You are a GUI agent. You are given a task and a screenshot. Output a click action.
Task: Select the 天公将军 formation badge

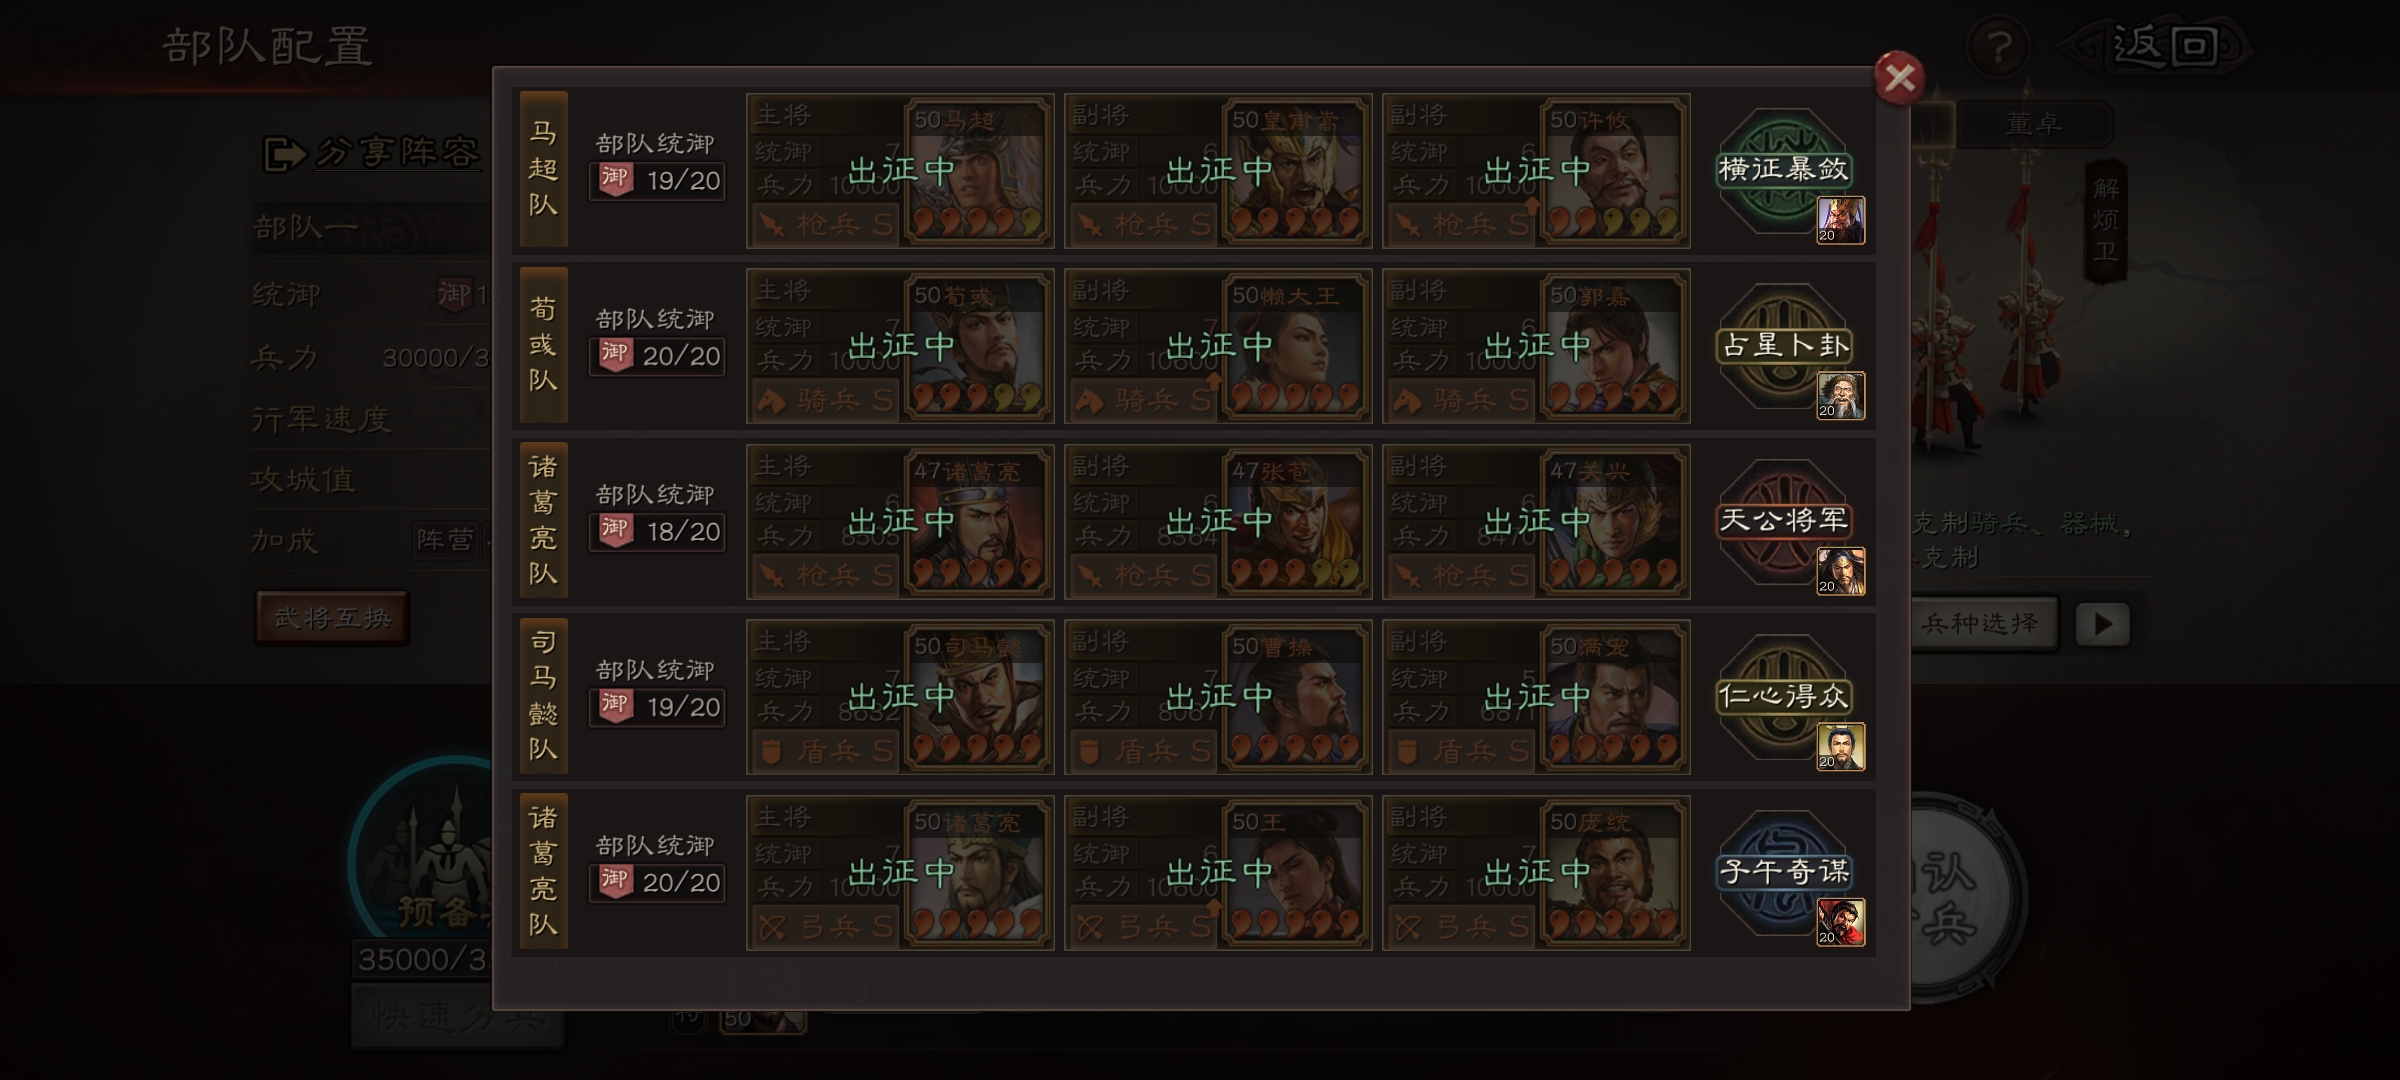click(1784, 521)
